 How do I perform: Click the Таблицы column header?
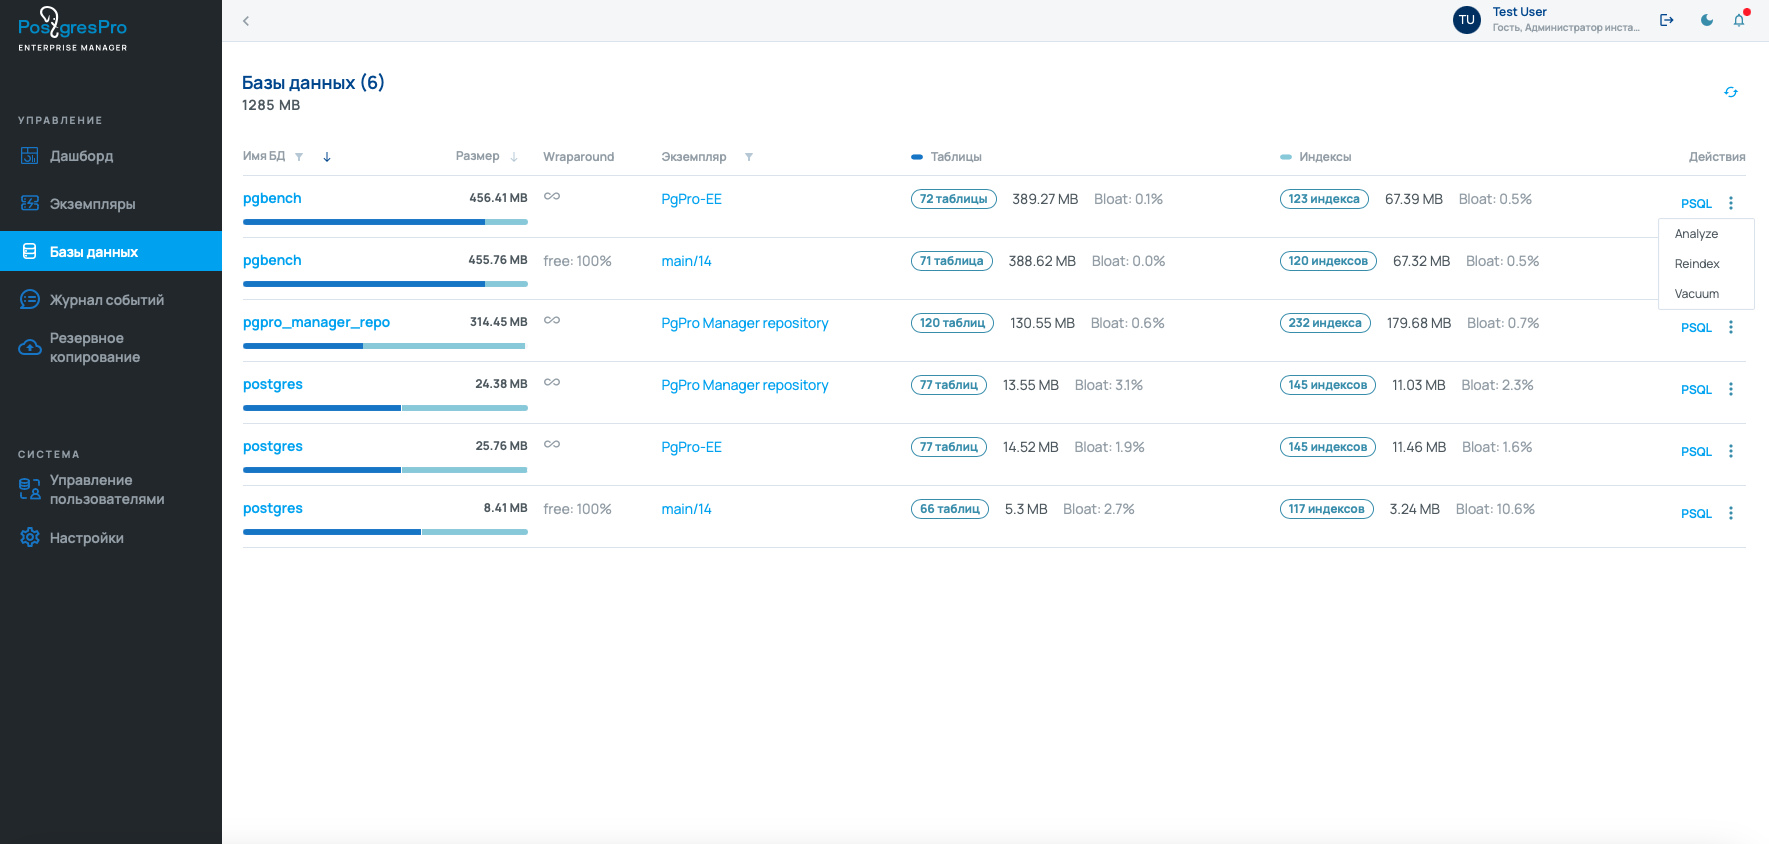click(956, 157)
